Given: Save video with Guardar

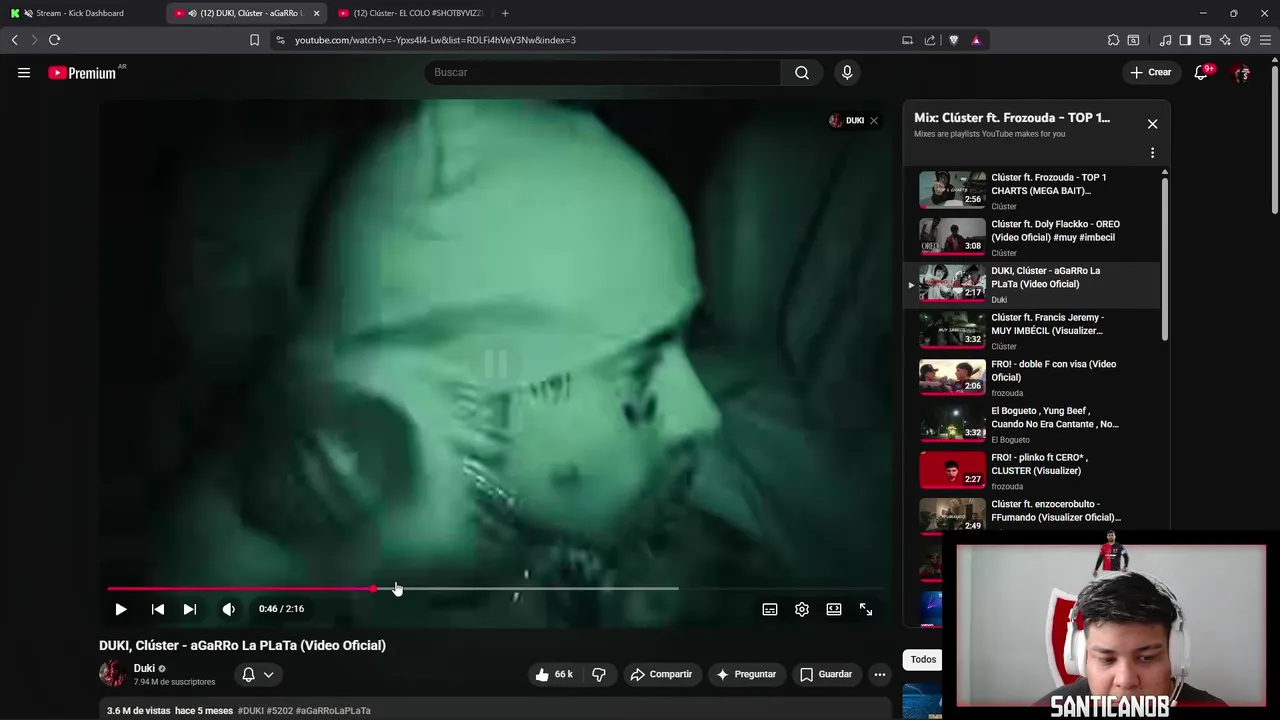Looking at the screenshot, I should click(826, 675).
